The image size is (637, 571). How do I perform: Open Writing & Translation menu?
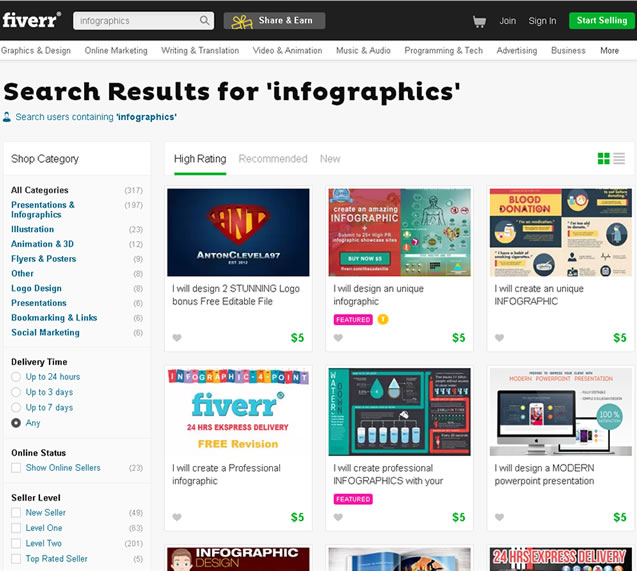(200, 51)
